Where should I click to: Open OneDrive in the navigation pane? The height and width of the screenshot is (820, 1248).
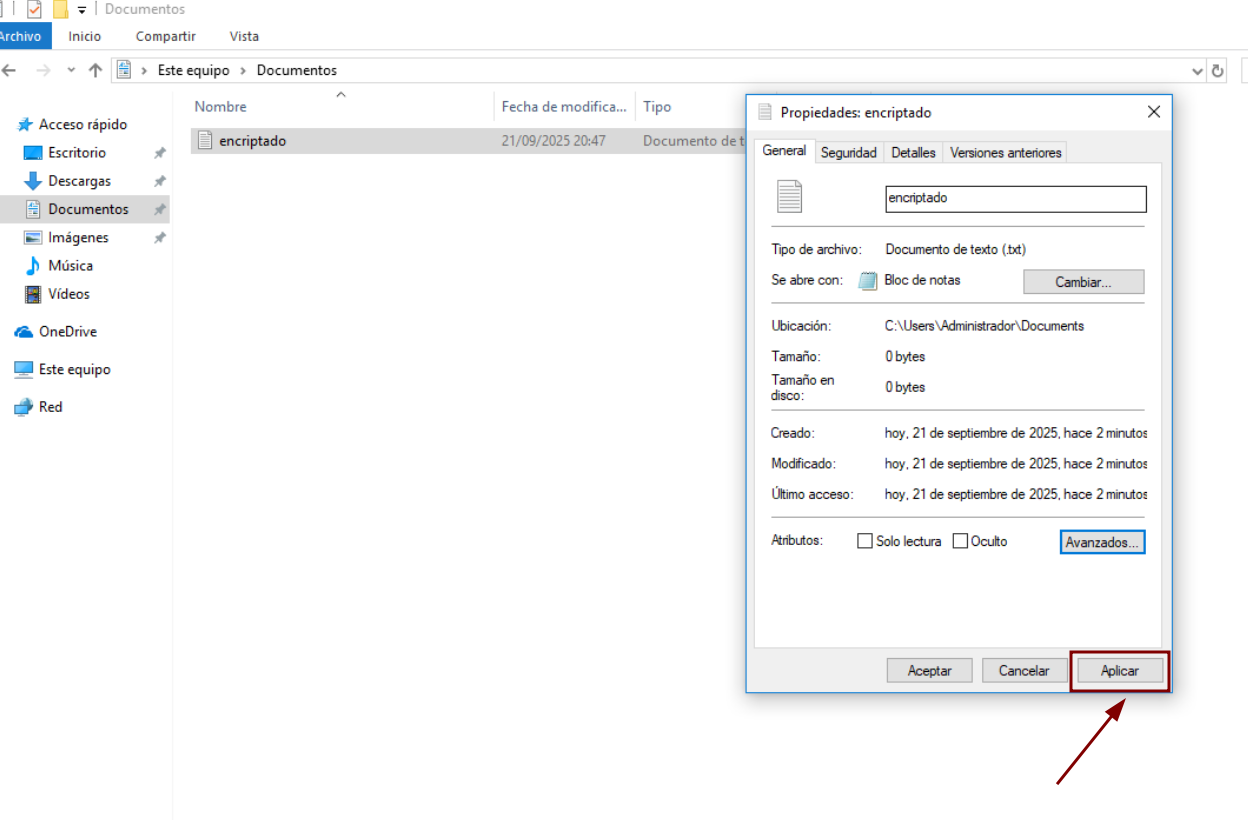click(68, 331)
